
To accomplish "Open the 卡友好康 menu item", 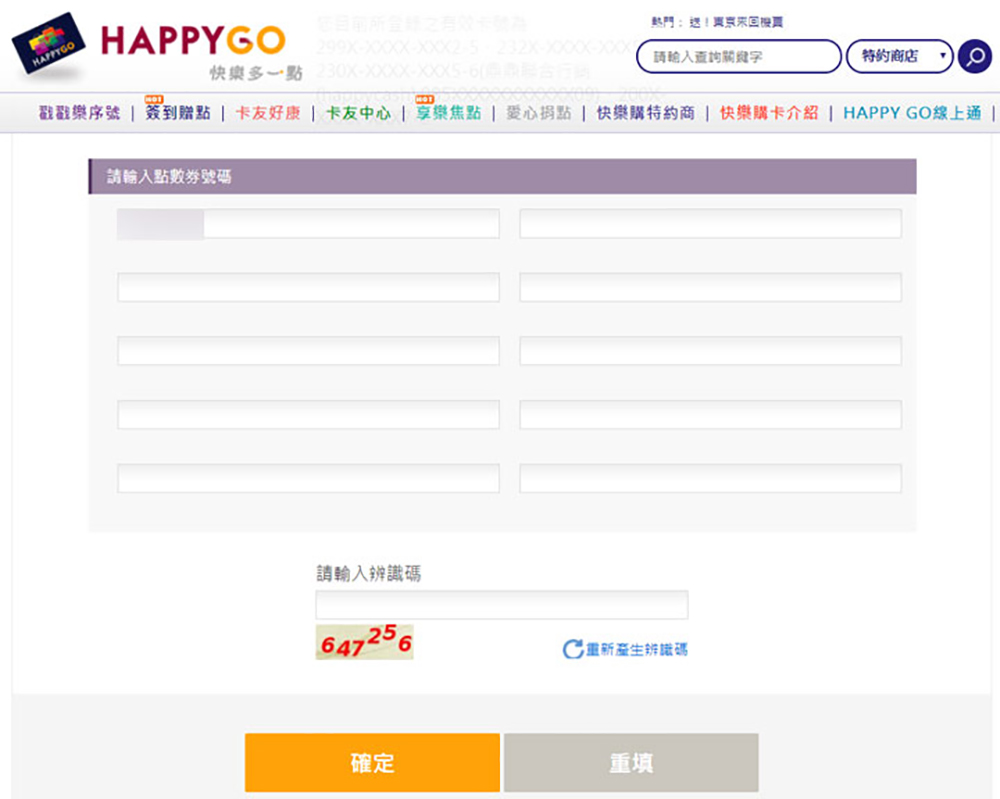I will pyautogui.click(x=268, y=113).
